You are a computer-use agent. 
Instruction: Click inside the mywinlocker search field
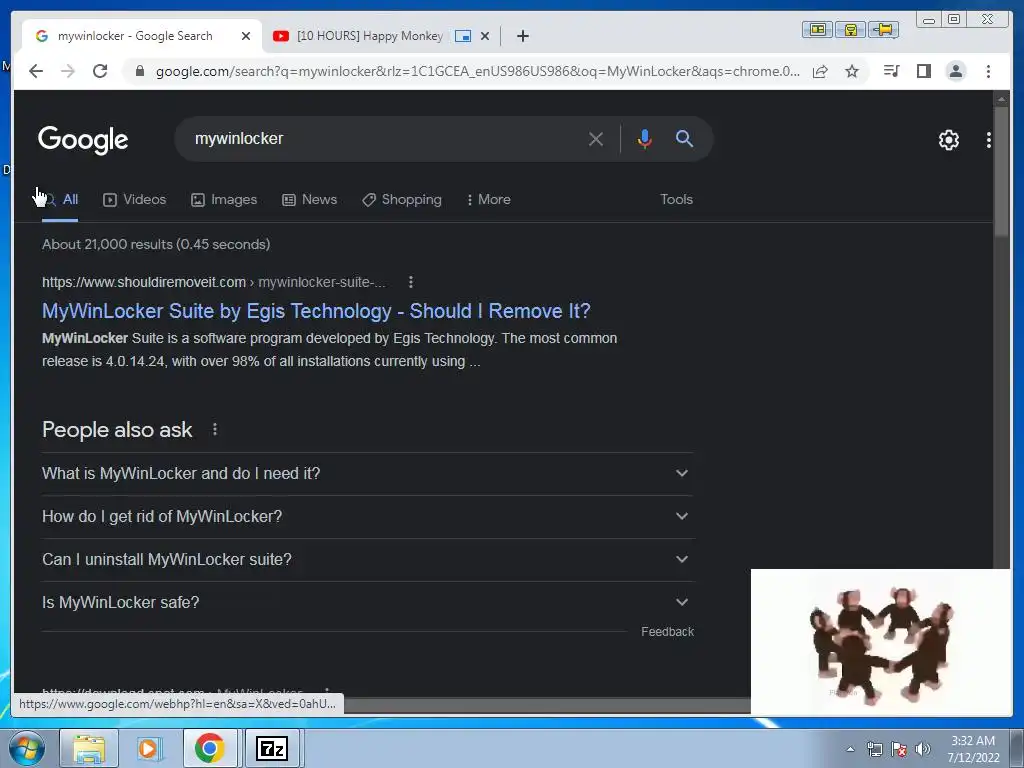point(385,139)
